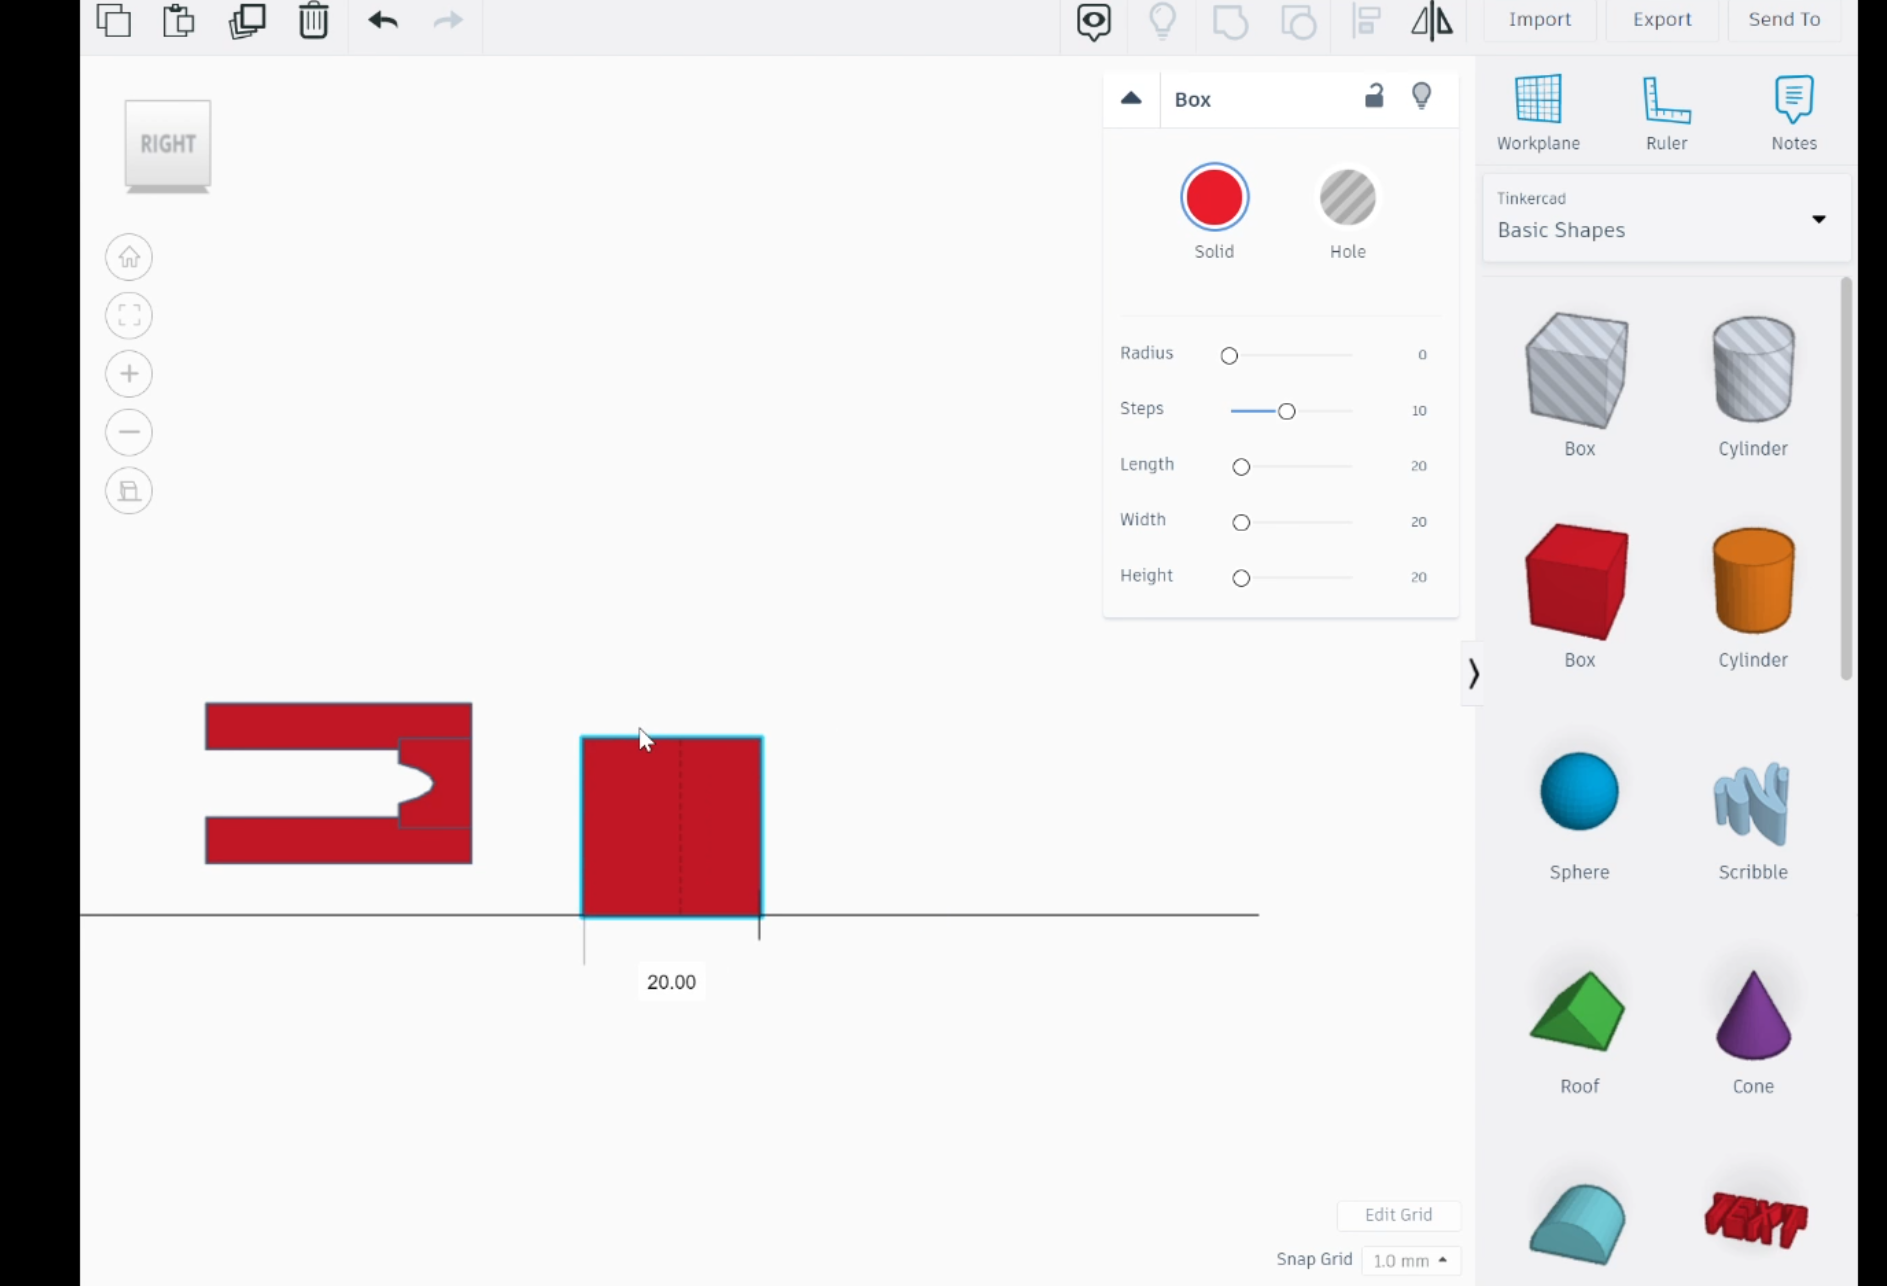
Task: Click the Export button
Action: pyautogui.click(x=1661, y=18)
